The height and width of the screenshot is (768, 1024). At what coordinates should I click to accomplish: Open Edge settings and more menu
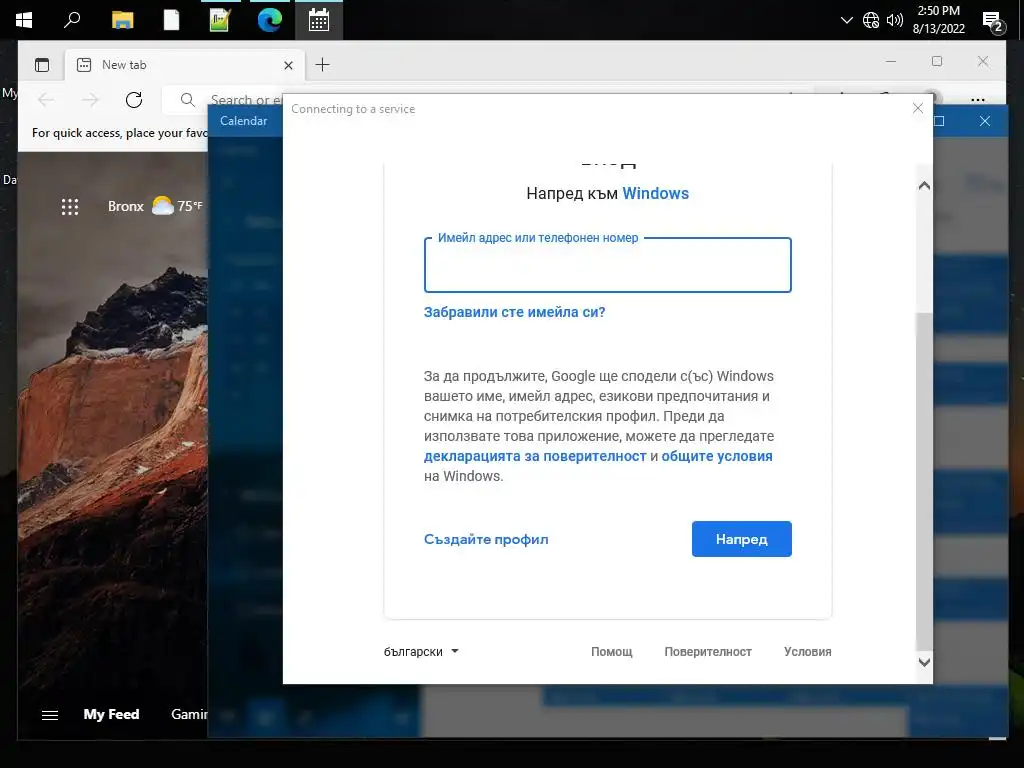click(978, 100)
